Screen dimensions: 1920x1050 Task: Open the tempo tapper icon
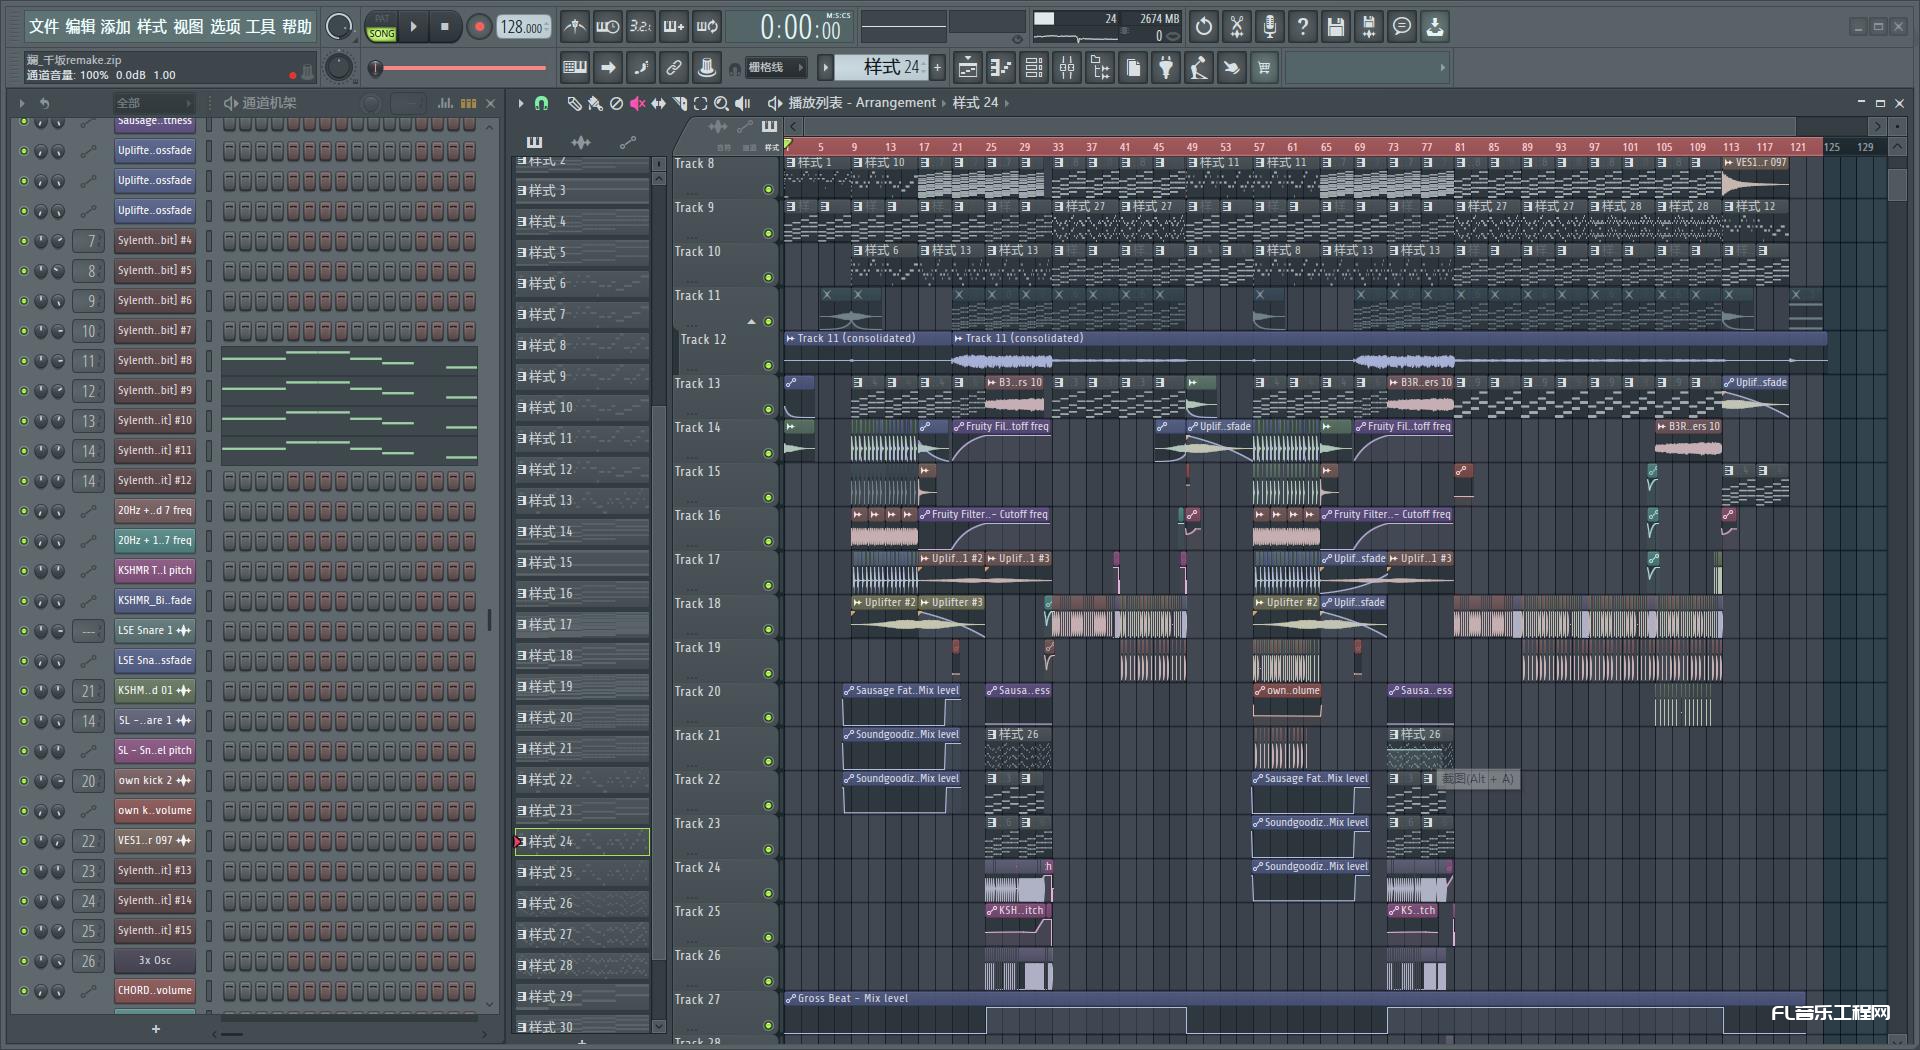point(1199,68)
